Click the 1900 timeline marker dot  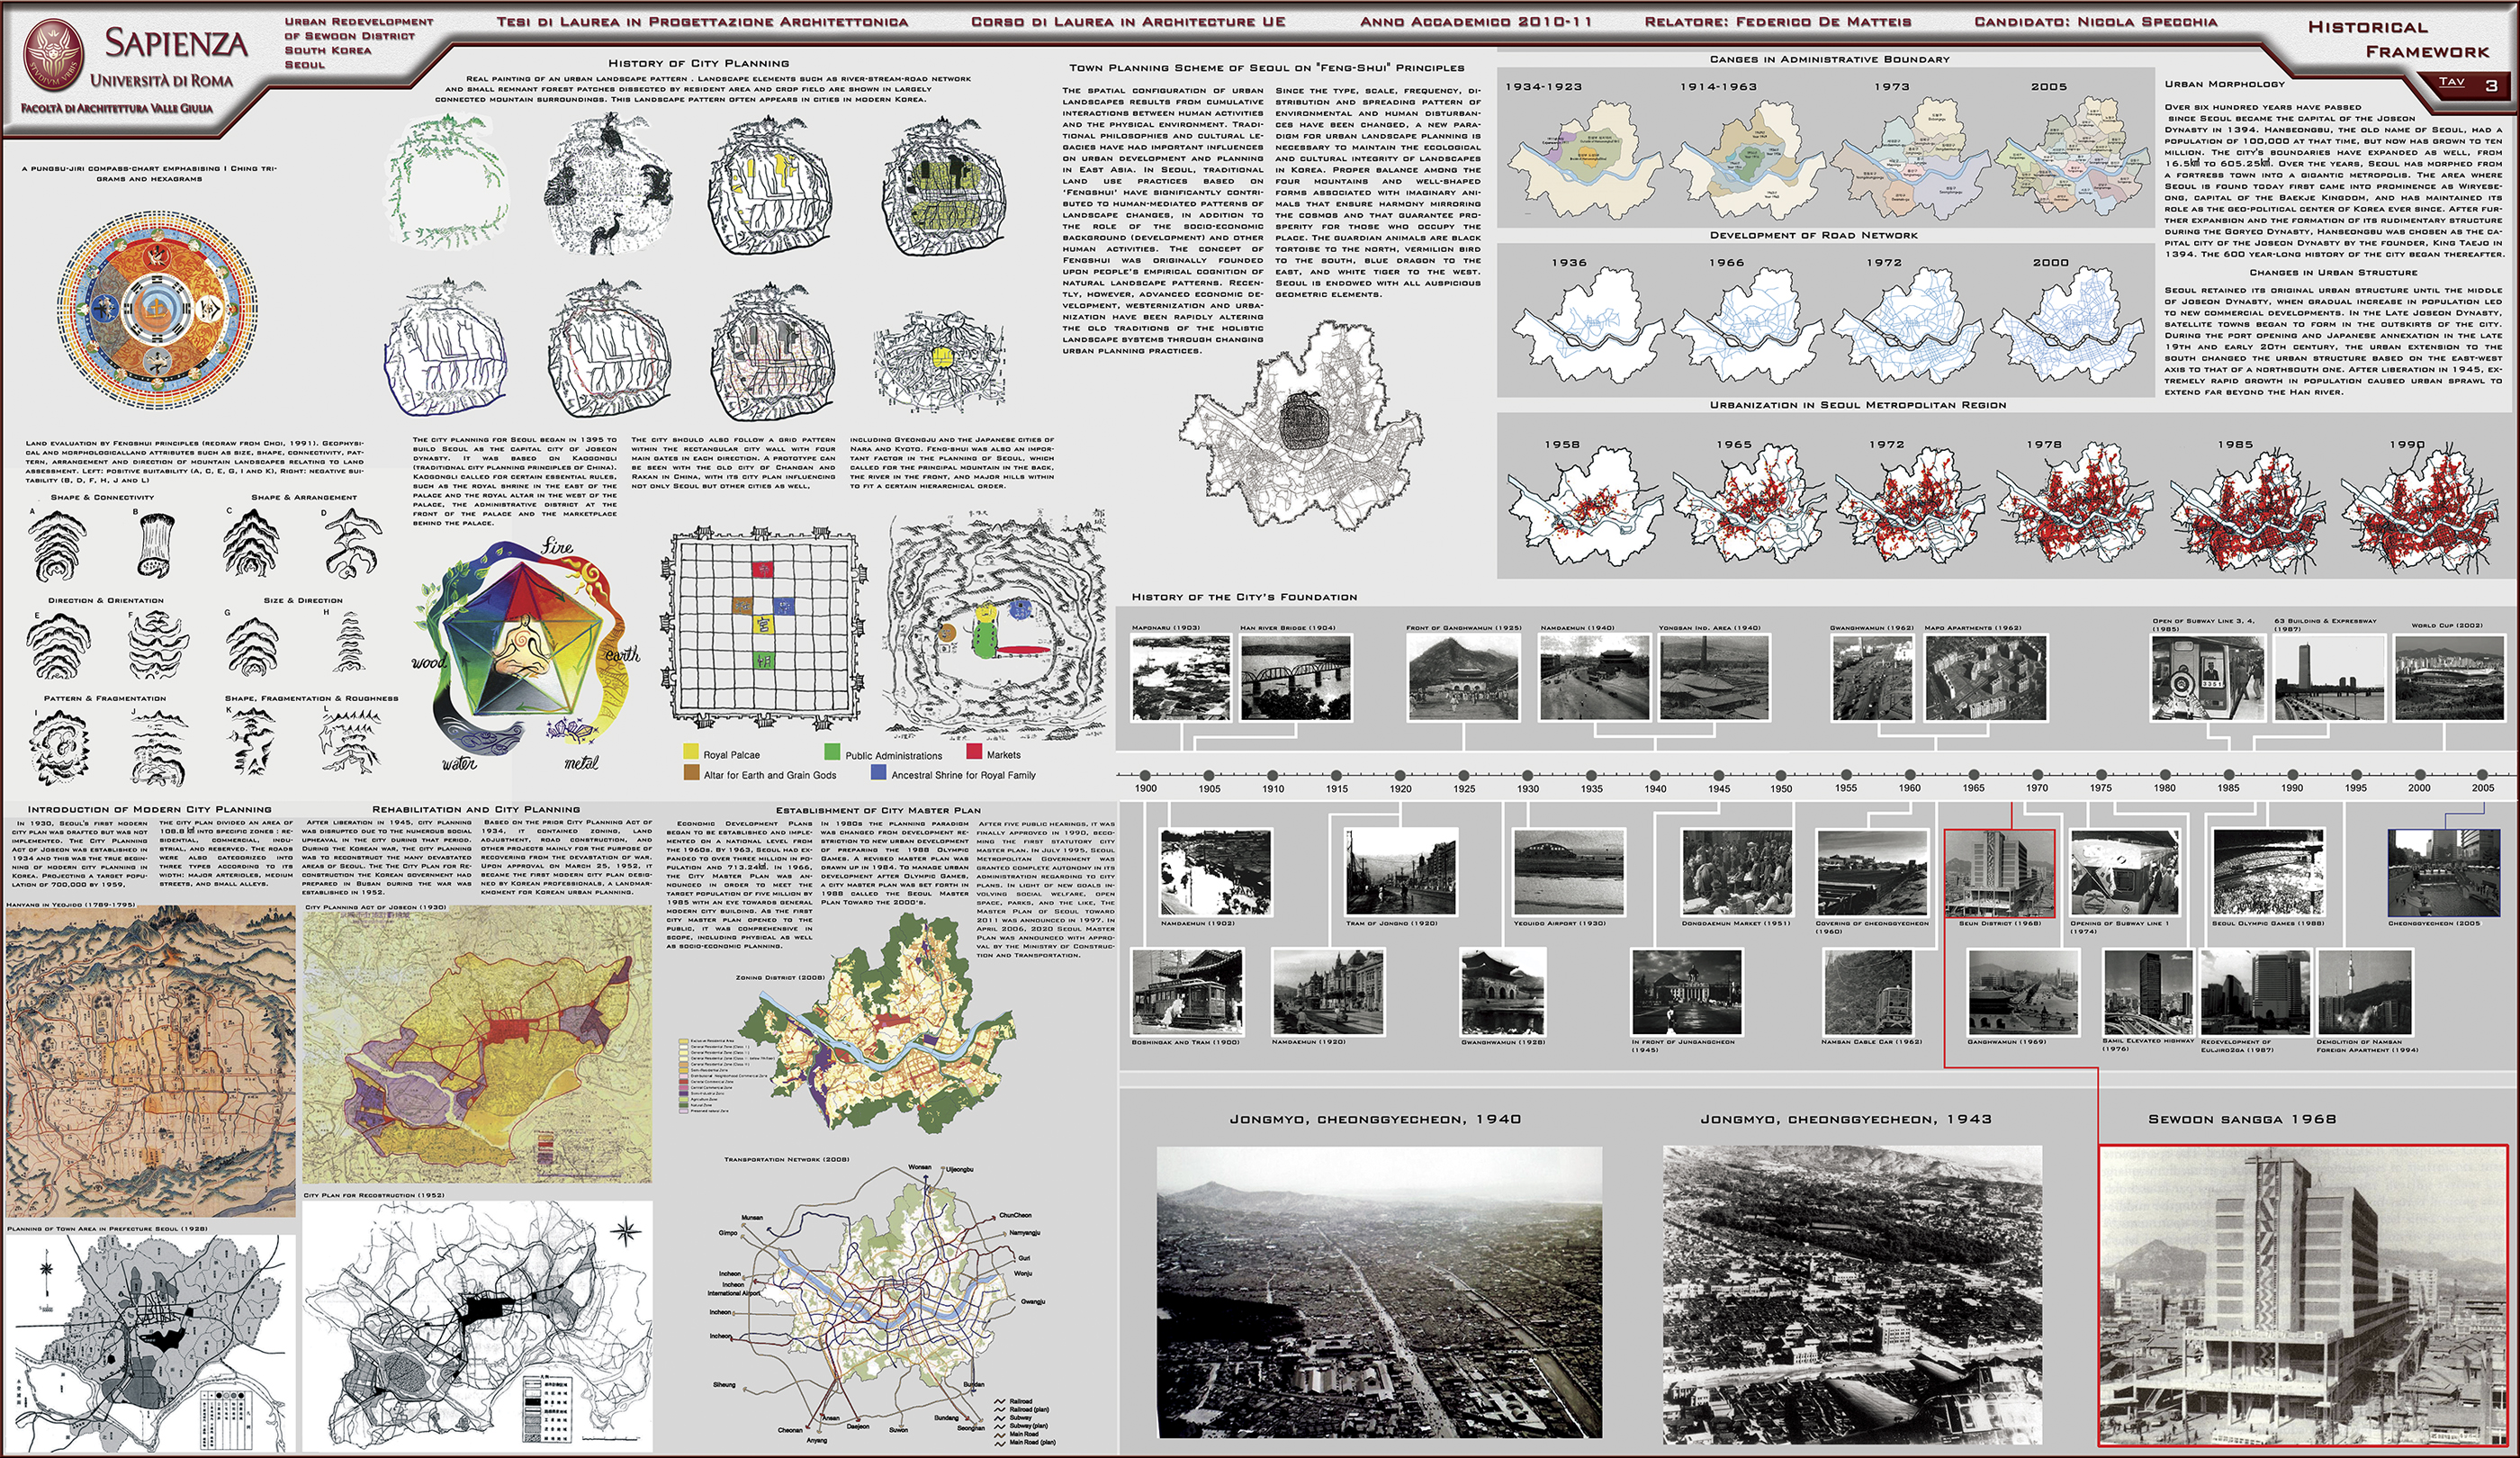(1145, 775)
